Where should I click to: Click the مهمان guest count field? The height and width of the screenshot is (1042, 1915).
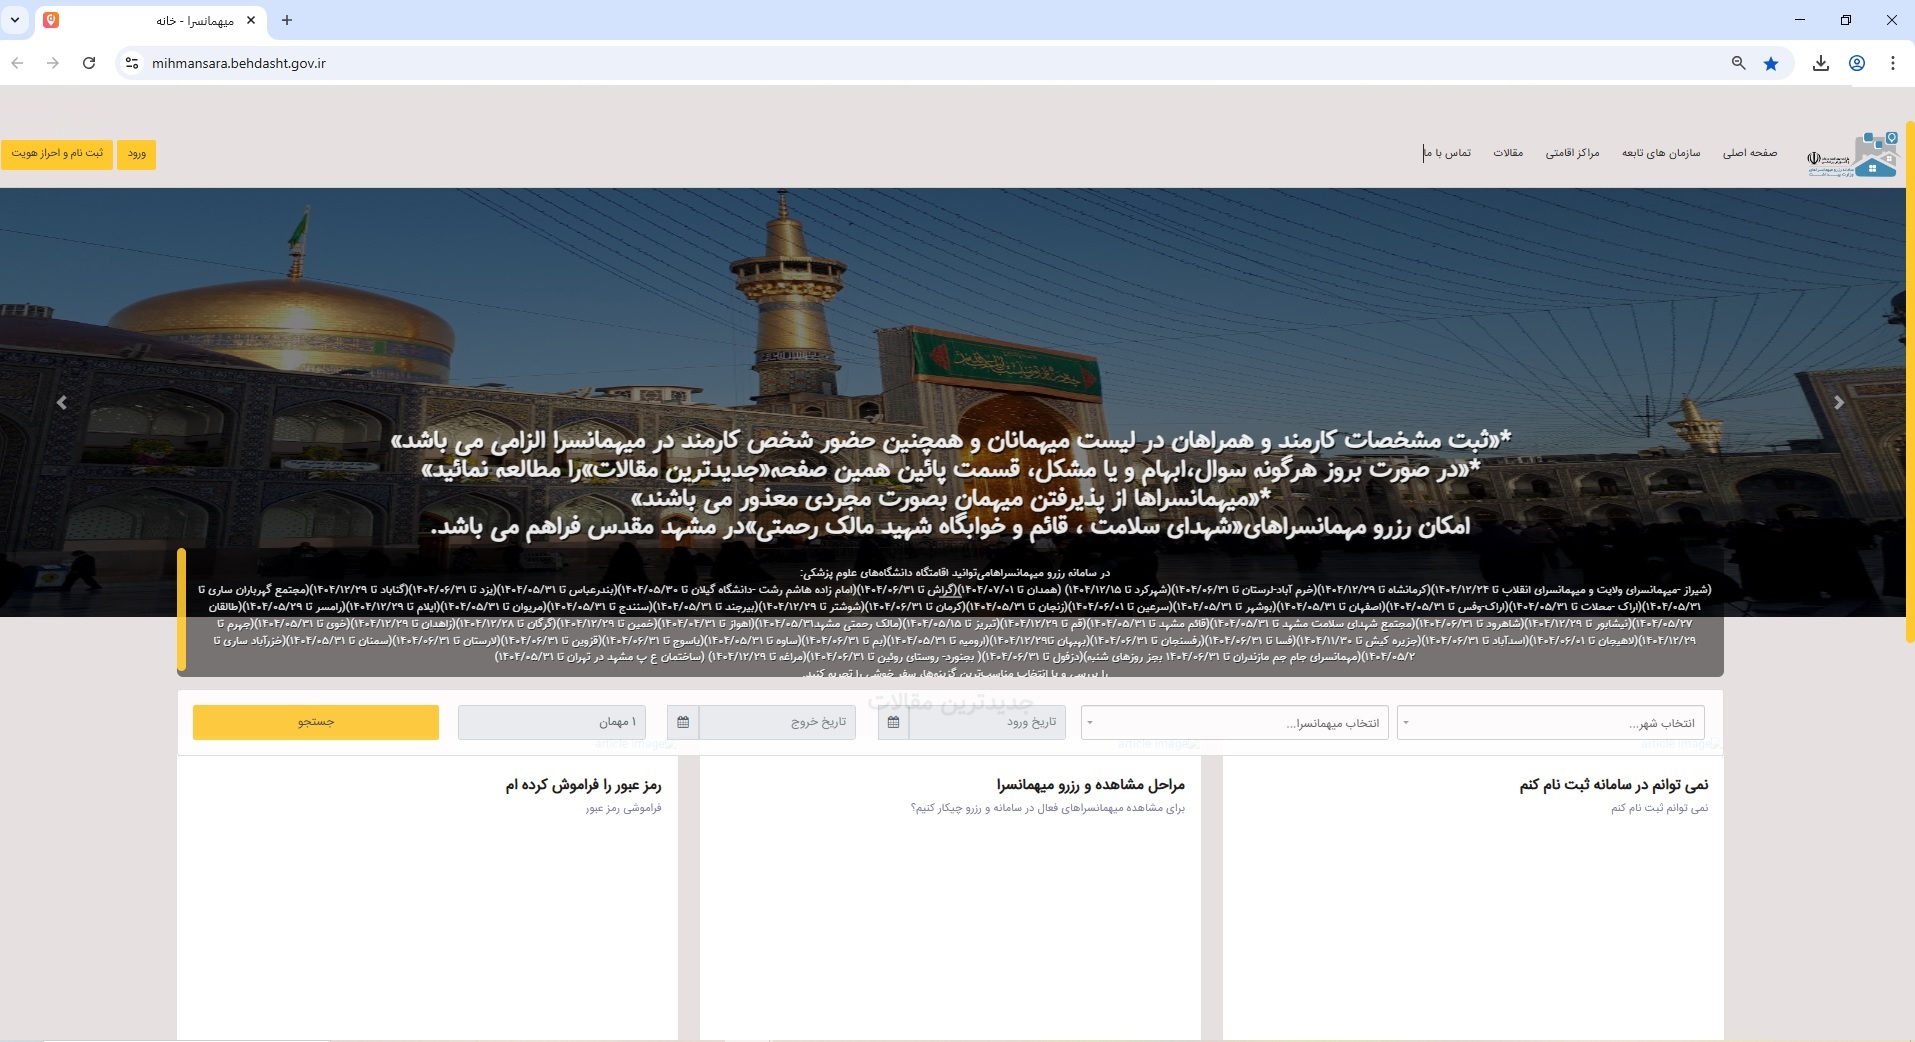click(552, 722)
